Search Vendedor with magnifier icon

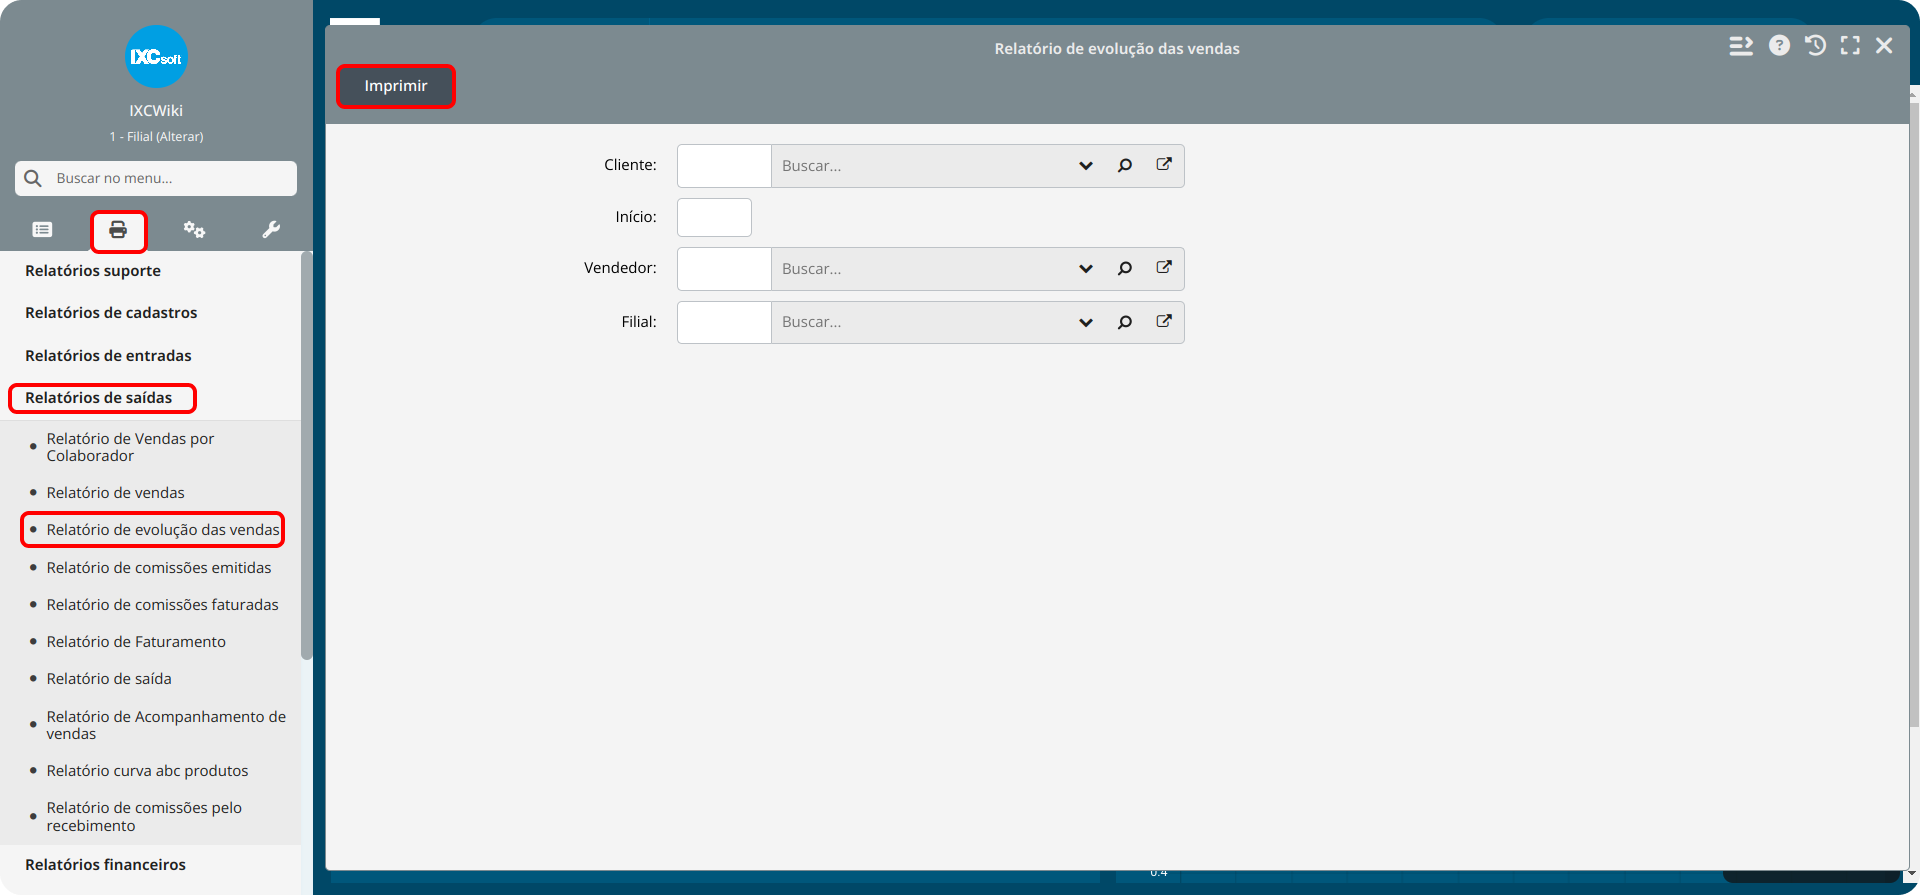pyautogui.click(x=1125, y=269)
